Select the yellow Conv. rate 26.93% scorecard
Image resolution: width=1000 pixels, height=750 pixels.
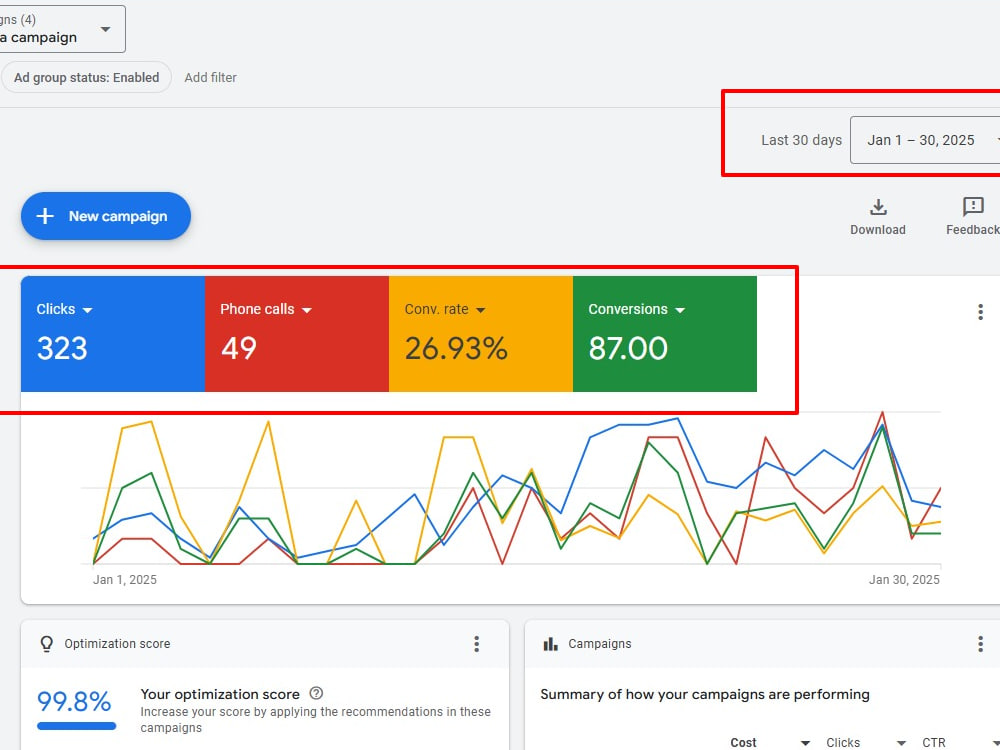point(481,334)
